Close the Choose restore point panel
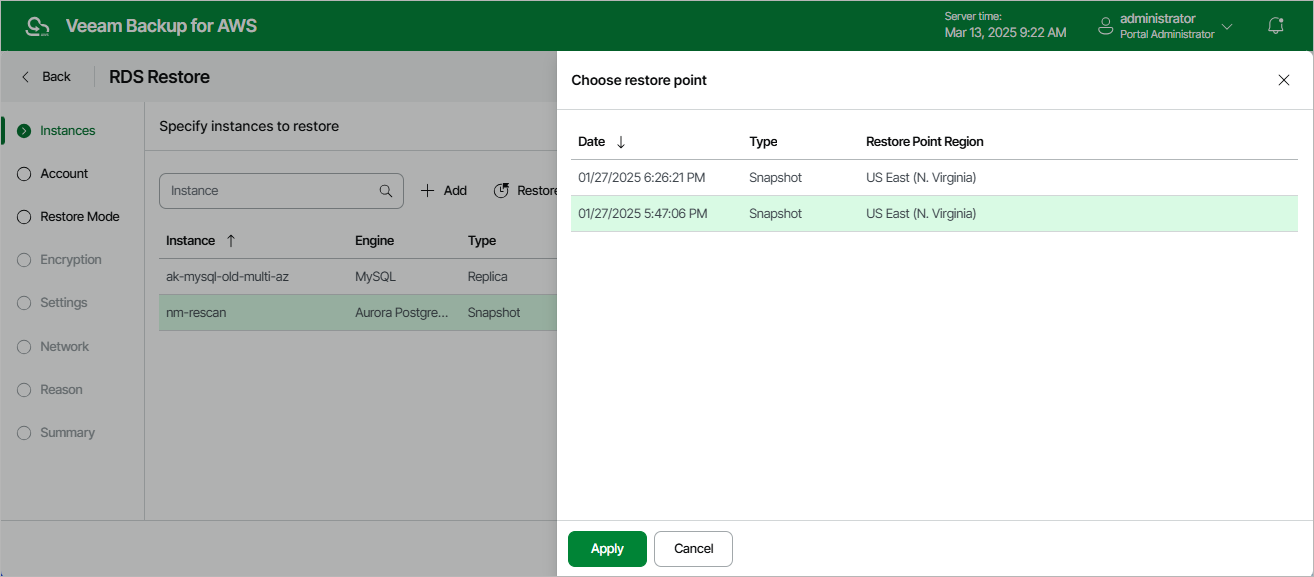 pos(1284,80)
